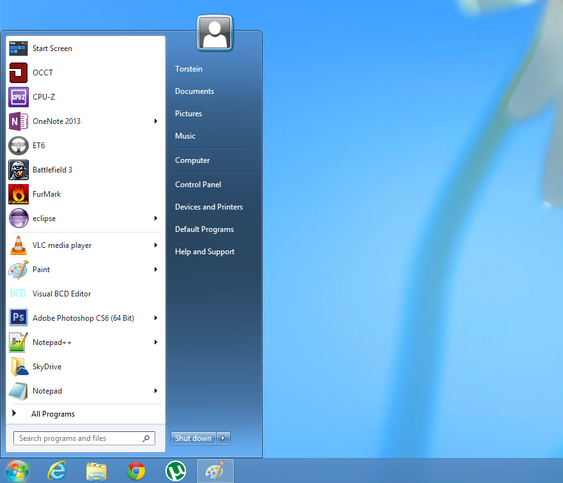Image resolution: width=563 pixels, height=483 pixels.
Task: Expand Paint jump list arrow
Action: click(155, 269)
